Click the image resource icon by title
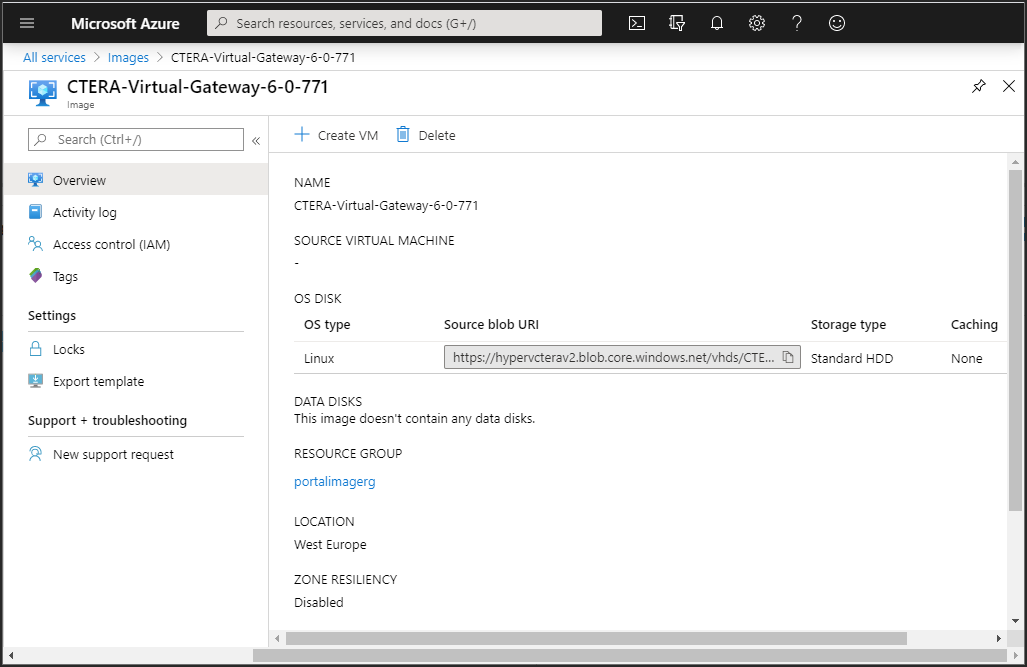The image size is (1027, 667). [43, 92]
